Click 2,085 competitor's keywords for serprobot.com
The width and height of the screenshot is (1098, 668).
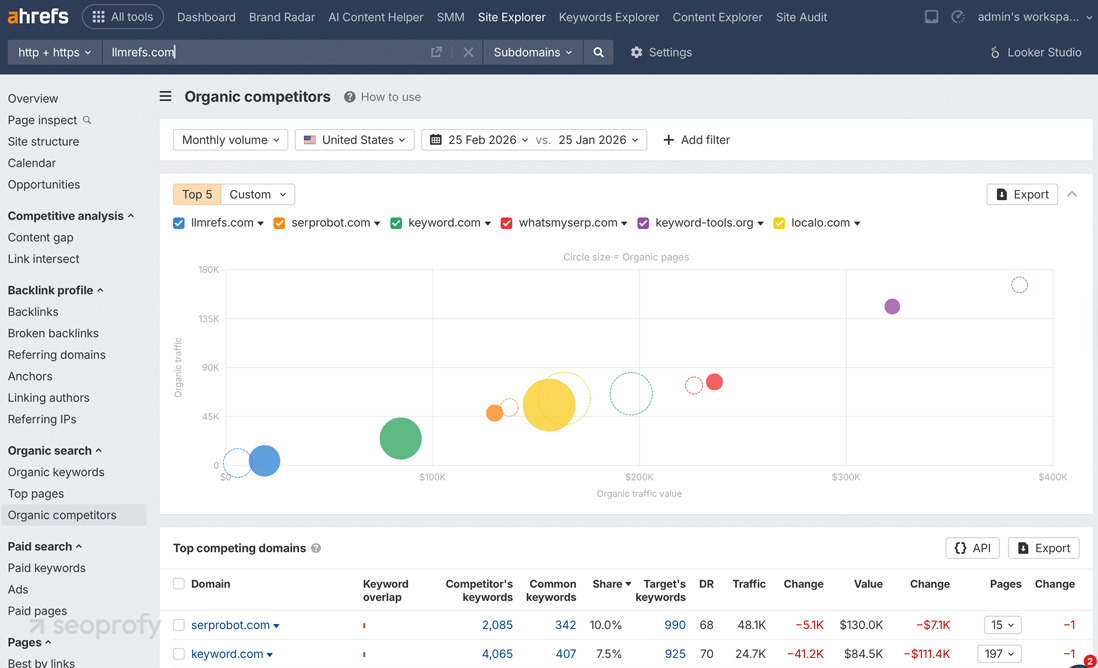click(x=497, y=625)
